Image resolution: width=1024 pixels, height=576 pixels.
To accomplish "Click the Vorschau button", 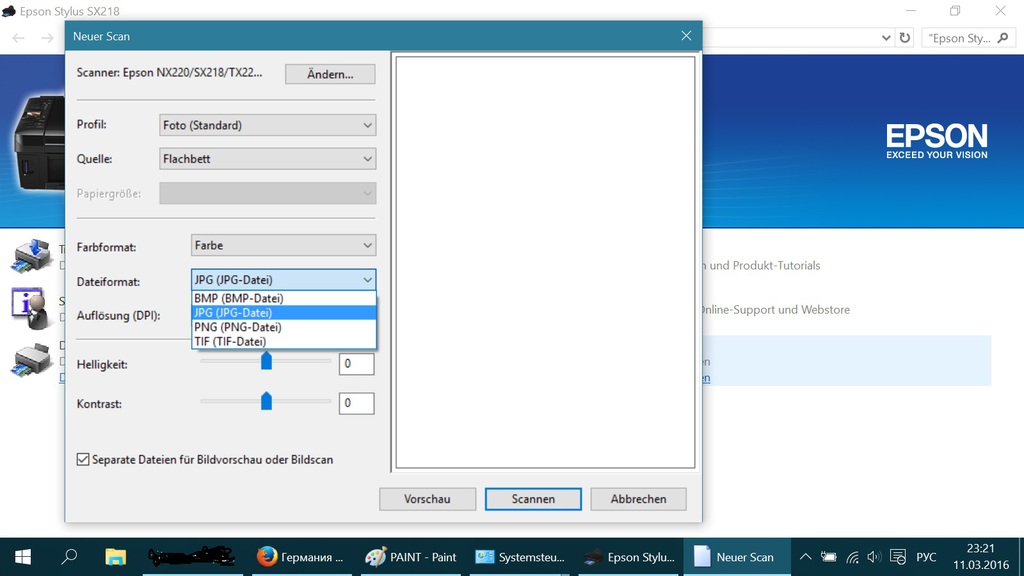I will [x=427, y=499].
